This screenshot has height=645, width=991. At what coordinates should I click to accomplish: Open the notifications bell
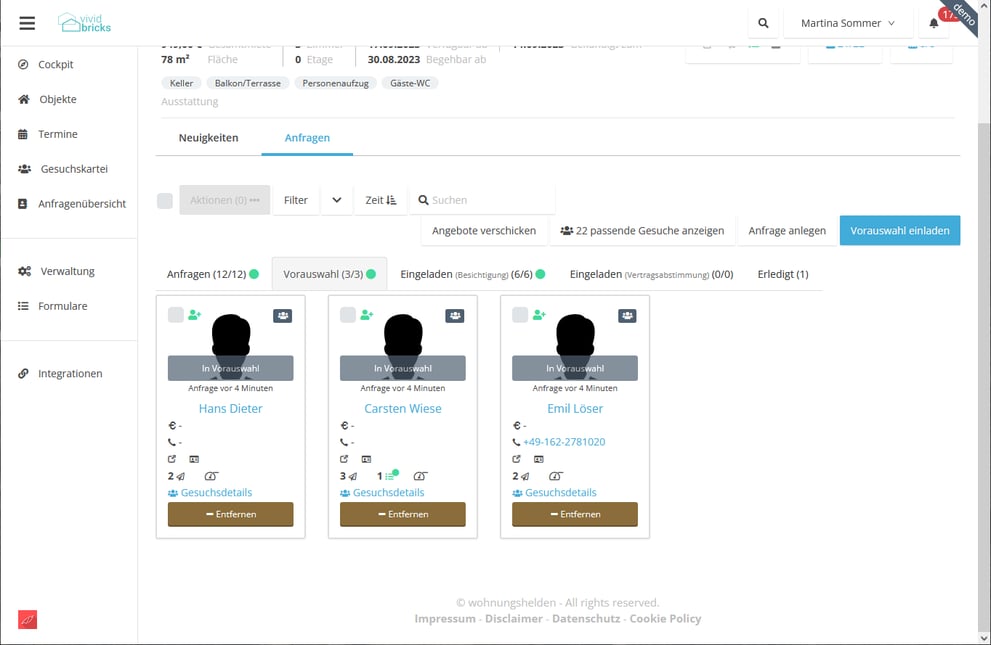(934, 23)
